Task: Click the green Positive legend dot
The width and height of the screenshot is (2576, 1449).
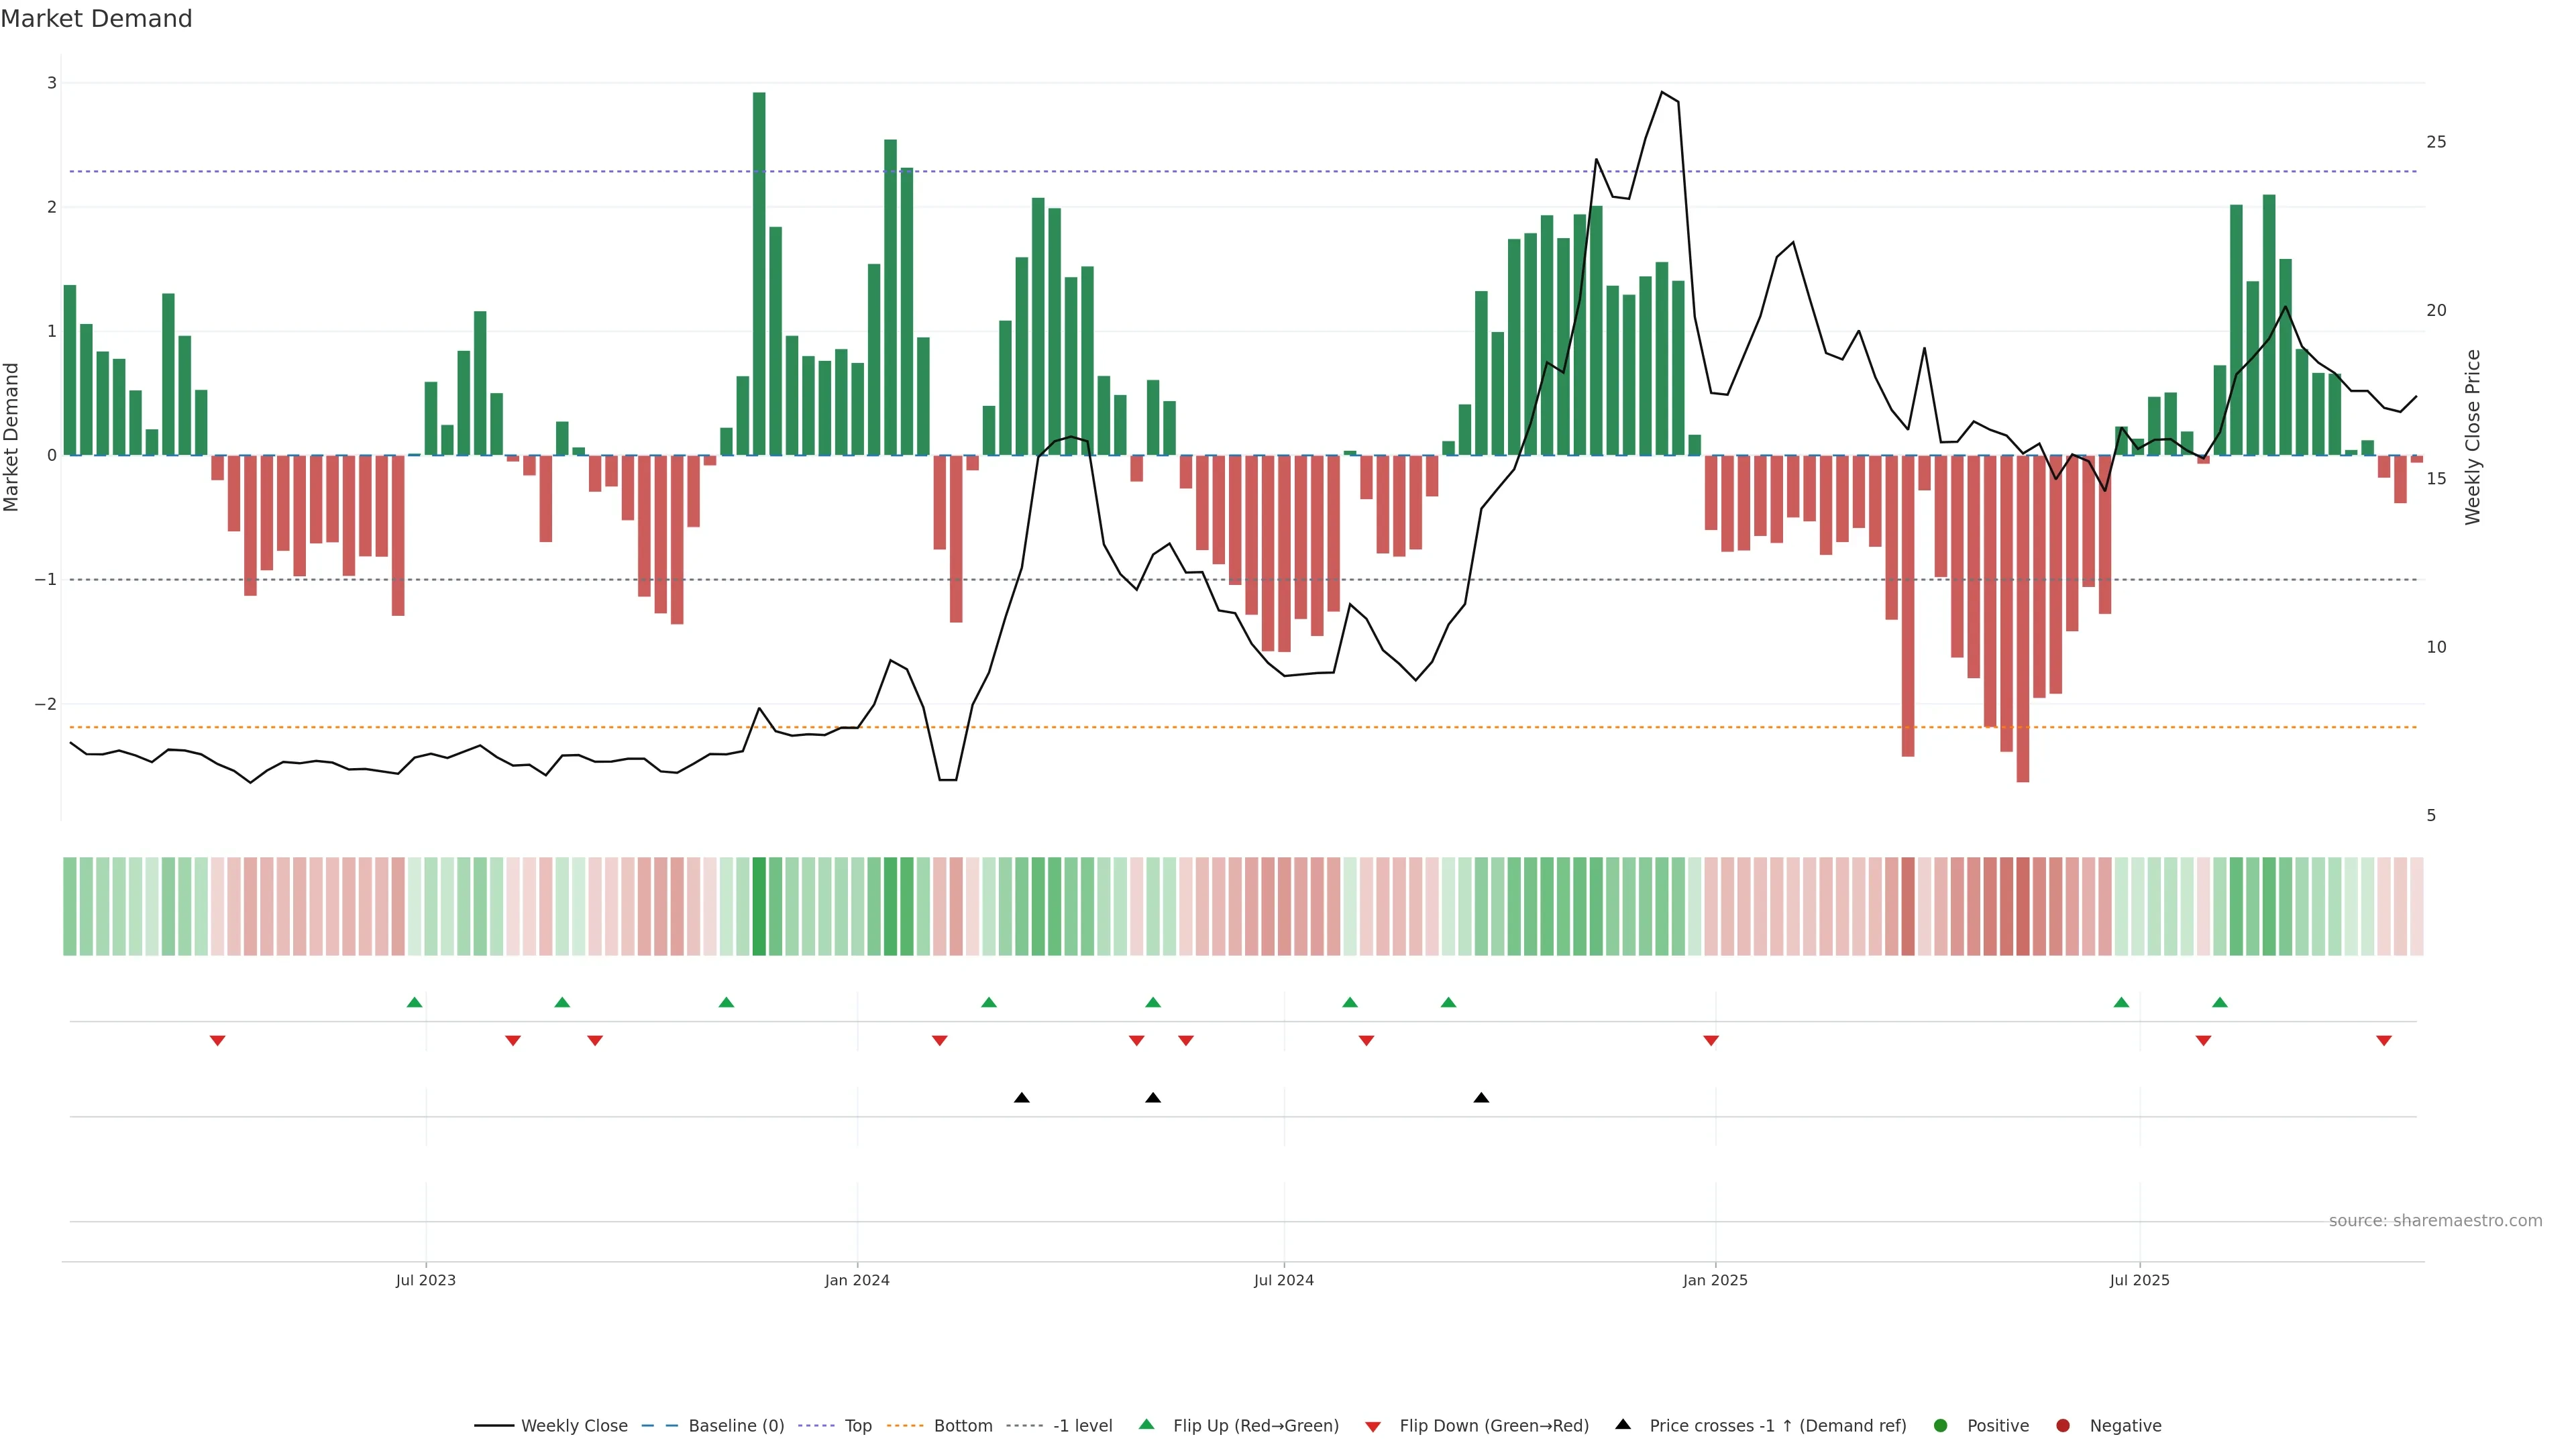Action: (1941, 1426)
